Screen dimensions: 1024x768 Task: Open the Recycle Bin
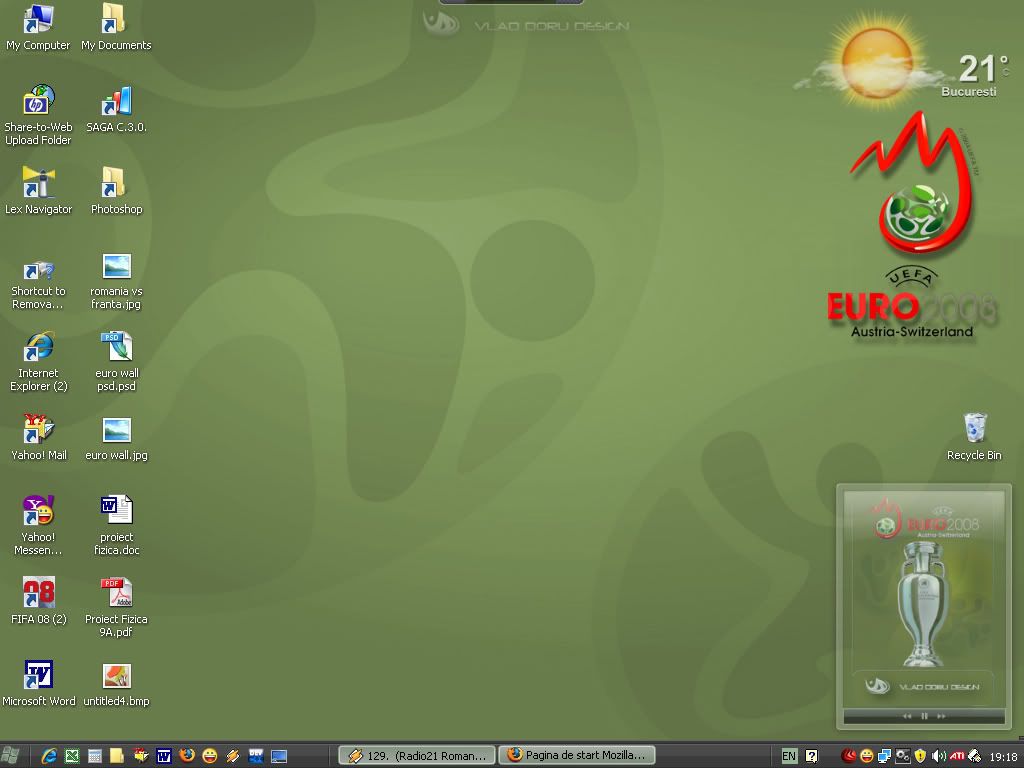pos(973,430)
